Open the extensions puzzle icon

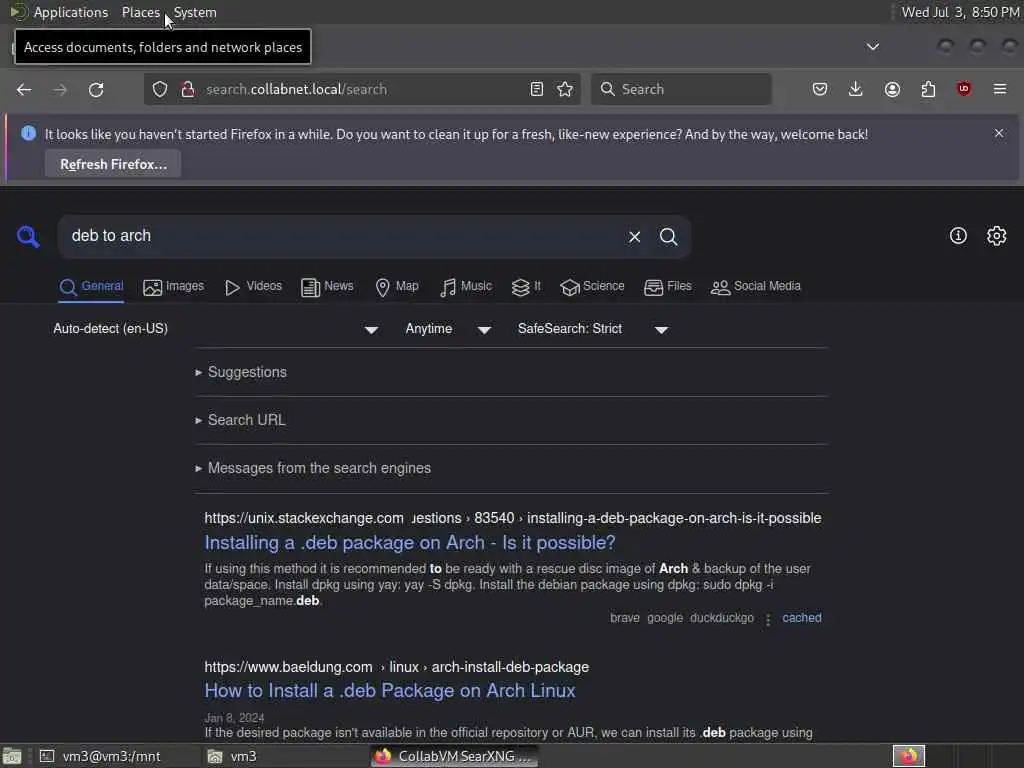pos(928,89)
